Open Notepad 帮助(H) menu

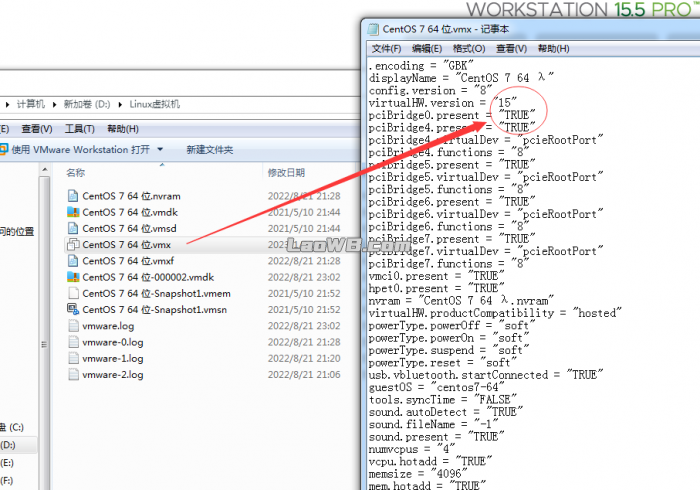pyautogui.click(x=554, y=49)
